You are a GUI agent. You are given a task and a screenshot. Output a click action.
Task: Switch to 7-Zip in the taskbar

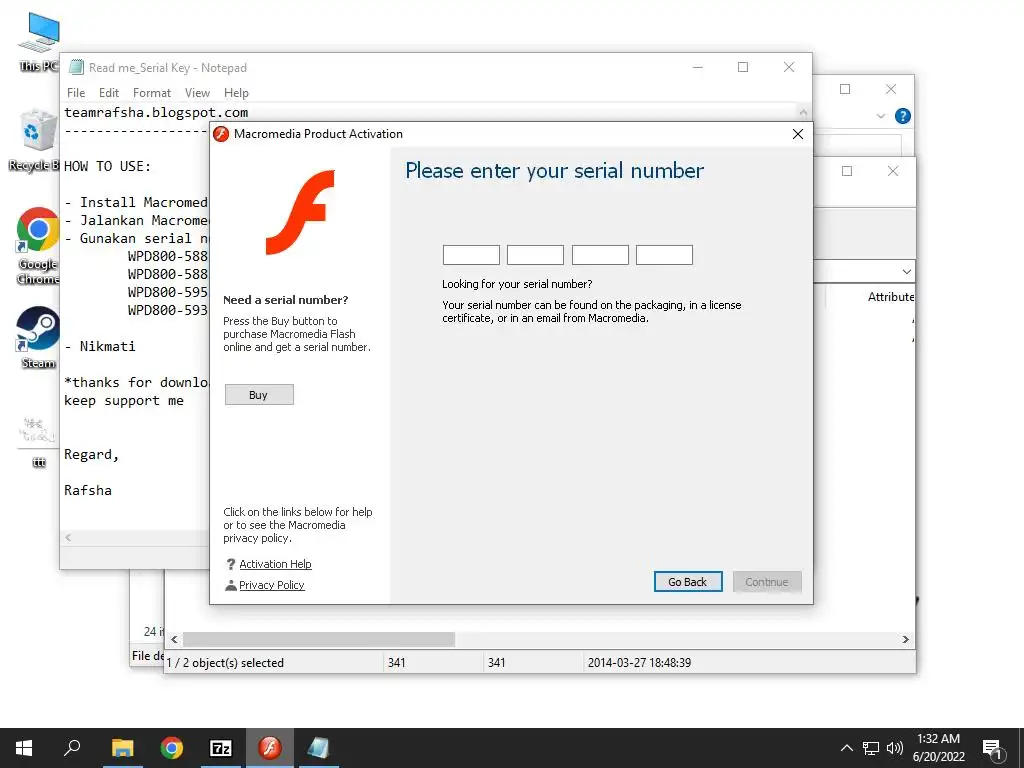[x=221, y=748]
